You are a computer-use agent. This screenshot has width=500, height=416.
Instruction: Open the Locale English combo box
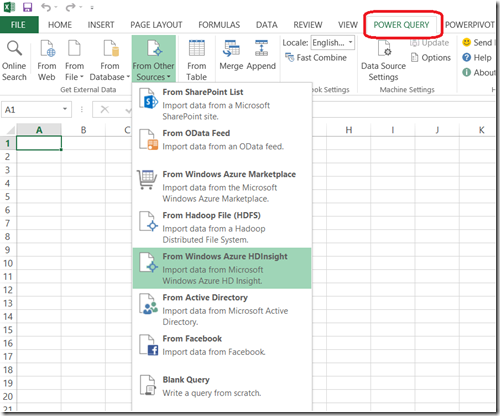point(332,43)
